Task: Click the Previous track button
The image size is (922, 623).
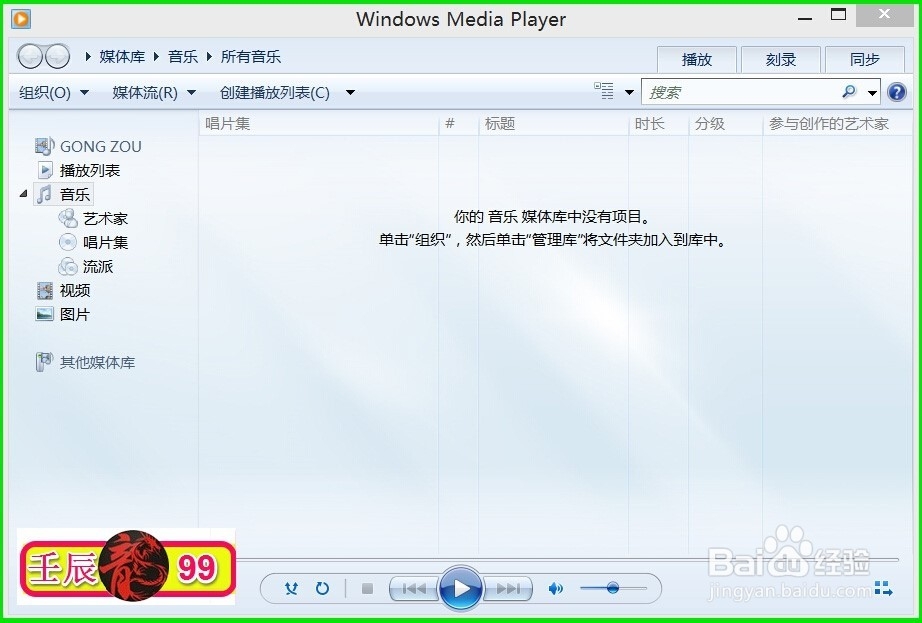Action: click(414, 588)
